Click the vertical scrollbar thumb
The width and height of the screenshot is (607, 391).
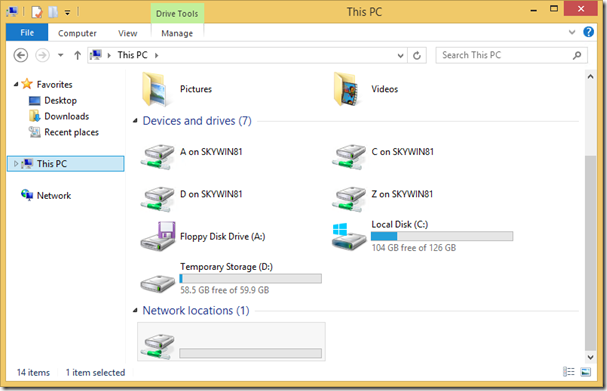click(590, 252)
